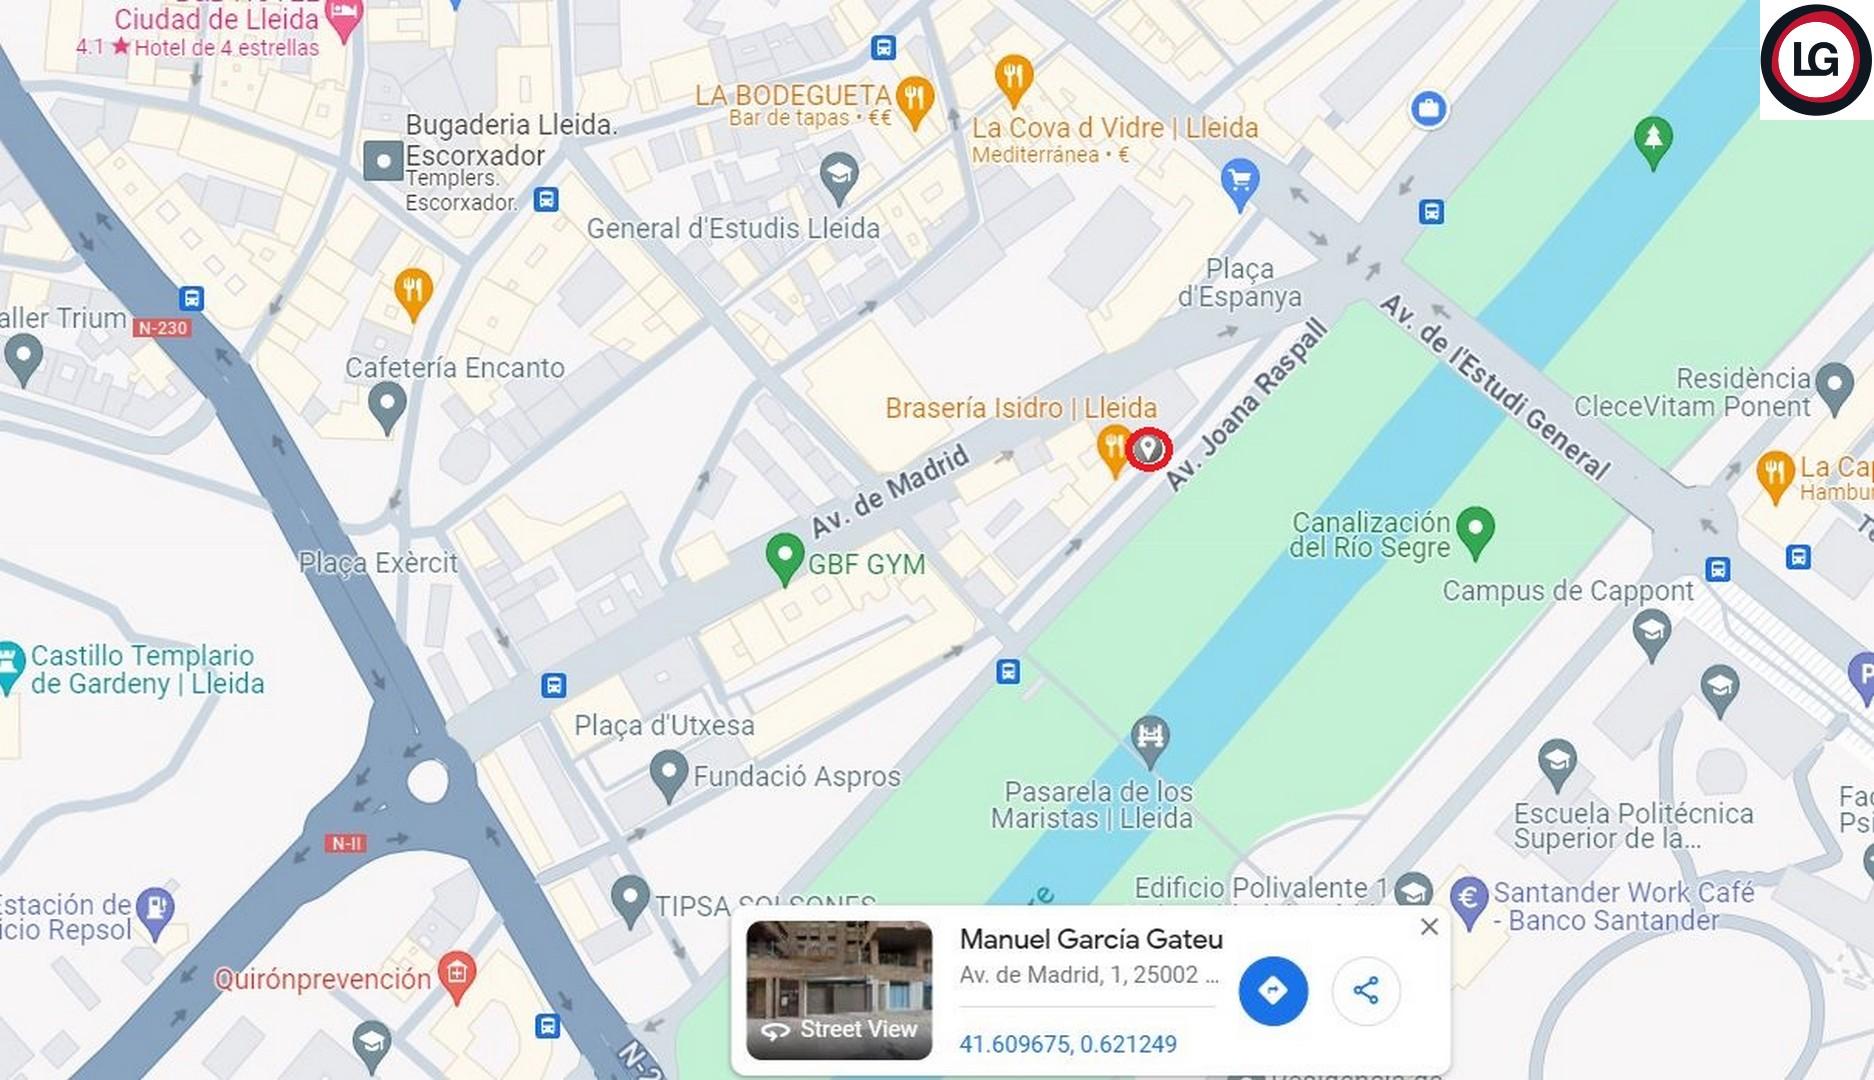1874x1080 pixels.
Task: Open Street View thumbnail preview
Action: coord(839,990)
